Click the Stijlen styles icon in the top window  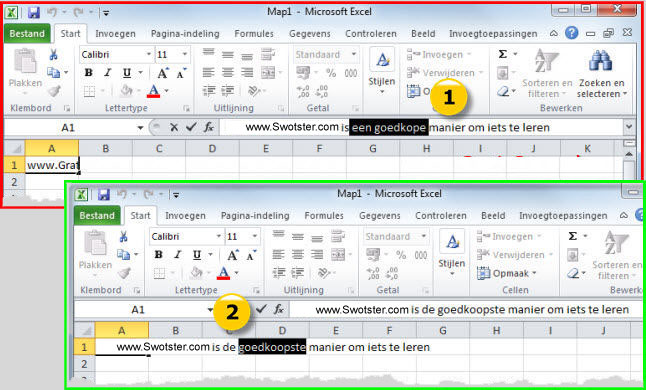(382, 60)
